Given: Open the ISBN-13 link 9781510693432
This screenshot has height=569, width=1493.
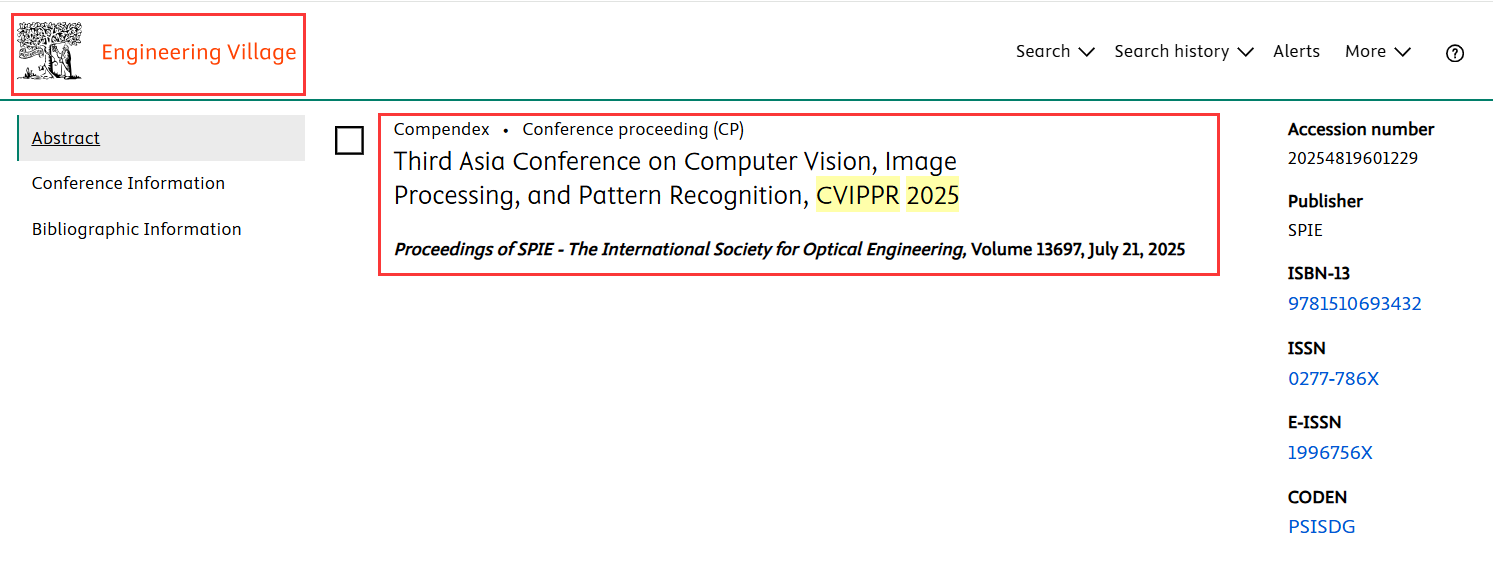Looking at the screenshot, I should pyautogui.click(x=1354, y=304).
